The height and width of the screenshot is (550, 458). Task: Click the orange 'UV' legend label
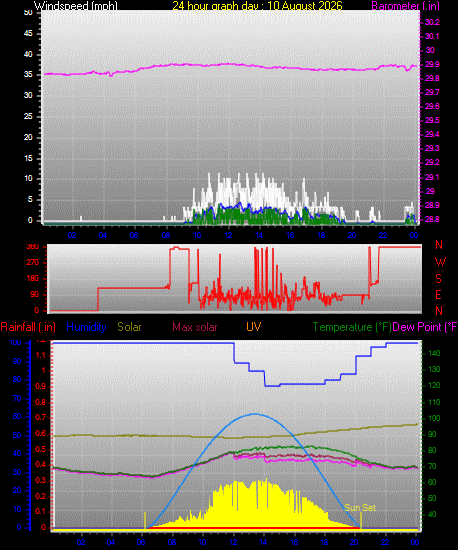(253, 327)
